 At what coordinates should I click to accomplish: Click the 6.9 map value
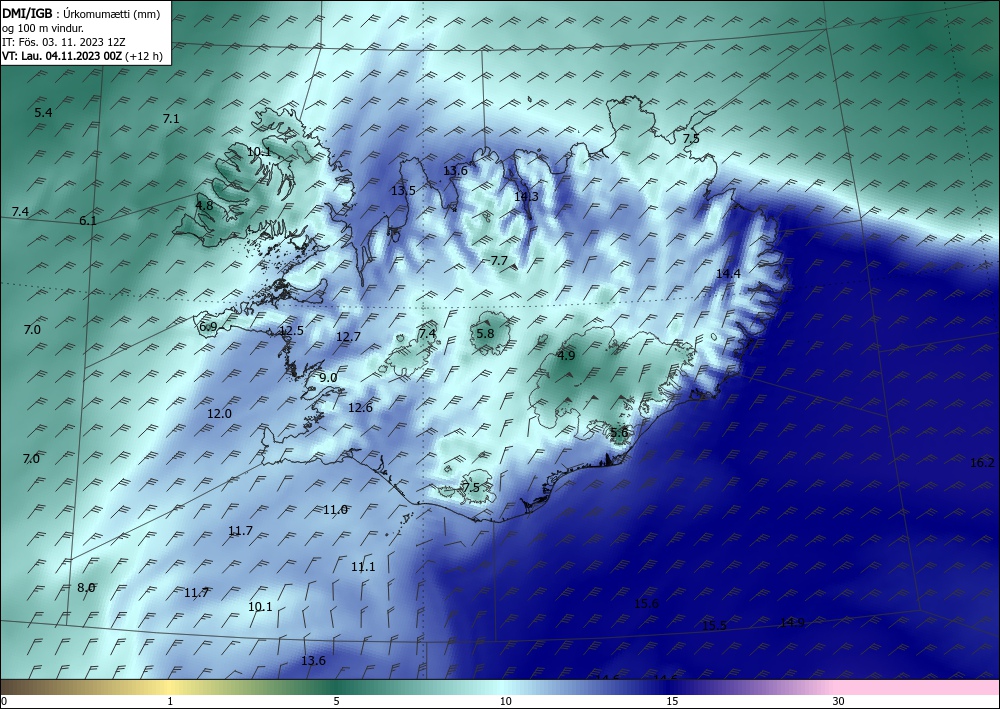[208, 327]
